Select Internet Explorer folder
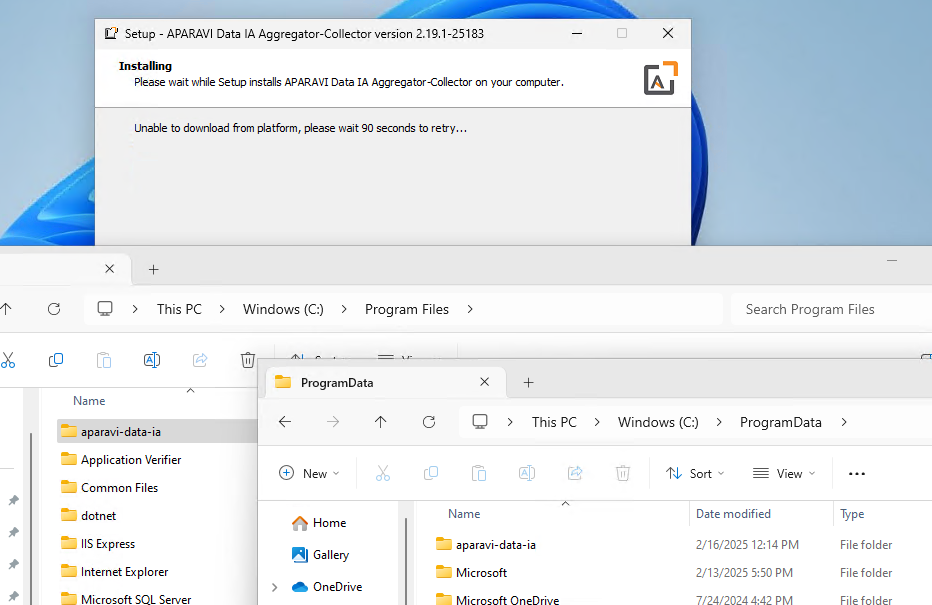This screenshot has height=605, width=932. pos(115,571)
